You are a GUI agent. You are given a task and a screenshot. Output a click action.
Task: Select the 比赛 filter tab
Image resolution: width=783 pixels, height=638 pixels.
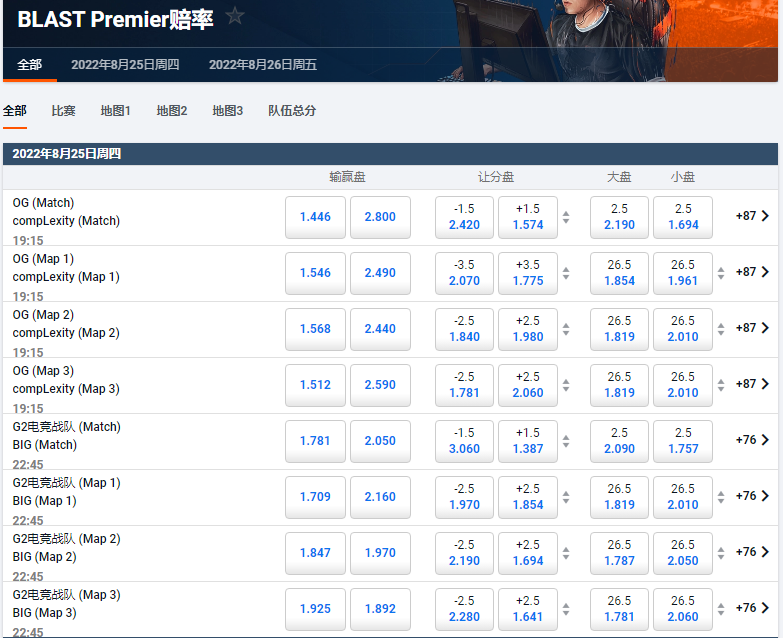coord(64,111)
